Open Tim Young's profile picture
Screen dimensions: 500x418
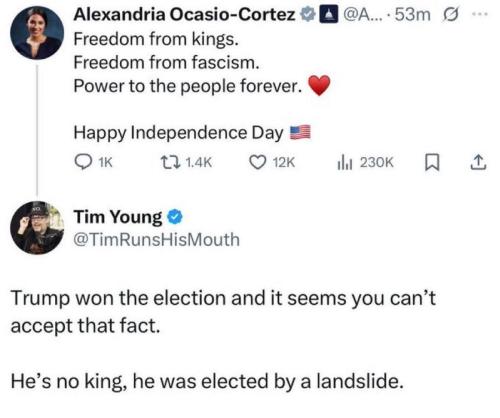[37, 228]
